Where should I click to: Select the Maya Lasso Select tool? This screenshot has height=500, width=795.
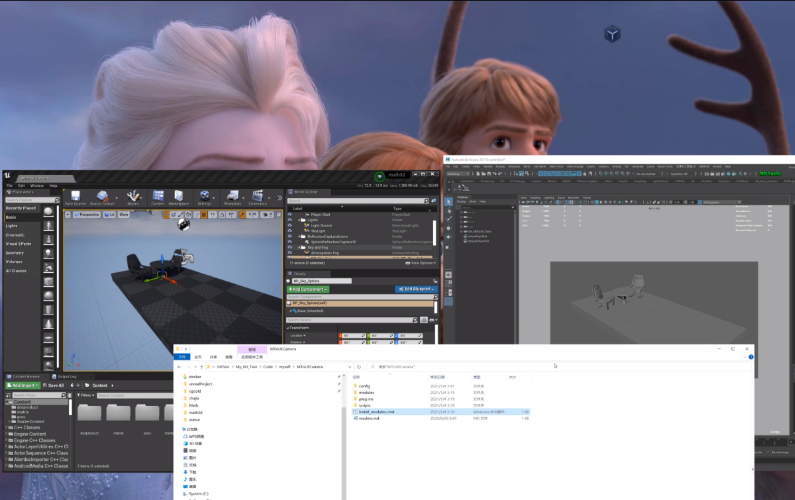[449, 211]
